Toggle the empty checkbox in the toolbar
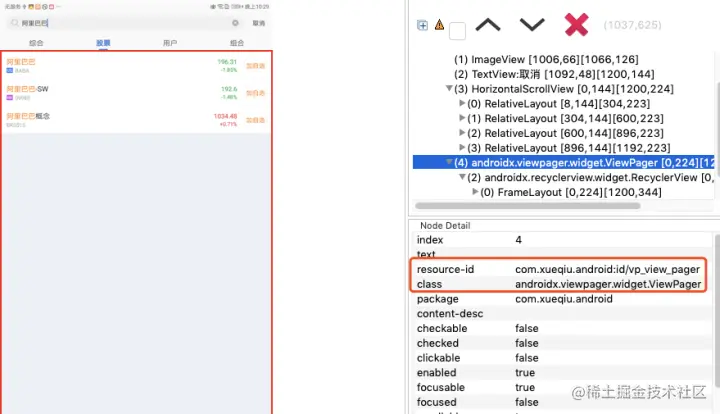The height and width of the screenshot is (414, 720). [457, 31]
